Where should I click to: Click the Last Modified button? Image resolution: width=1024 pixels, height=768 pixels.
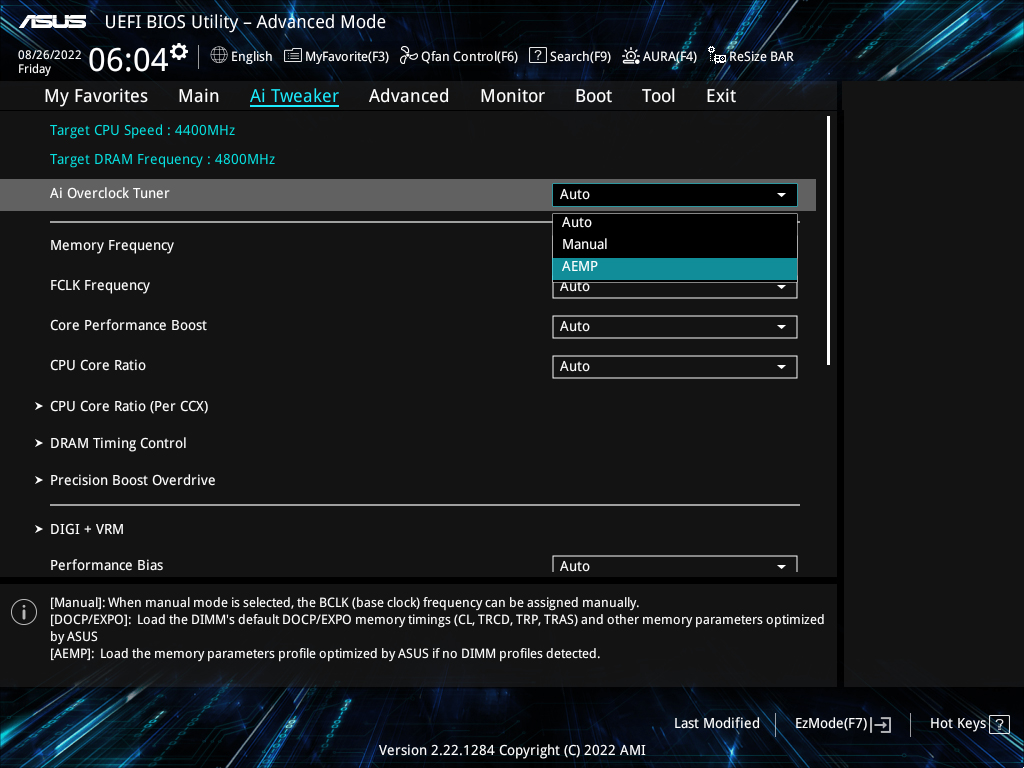tap(716, 724)
